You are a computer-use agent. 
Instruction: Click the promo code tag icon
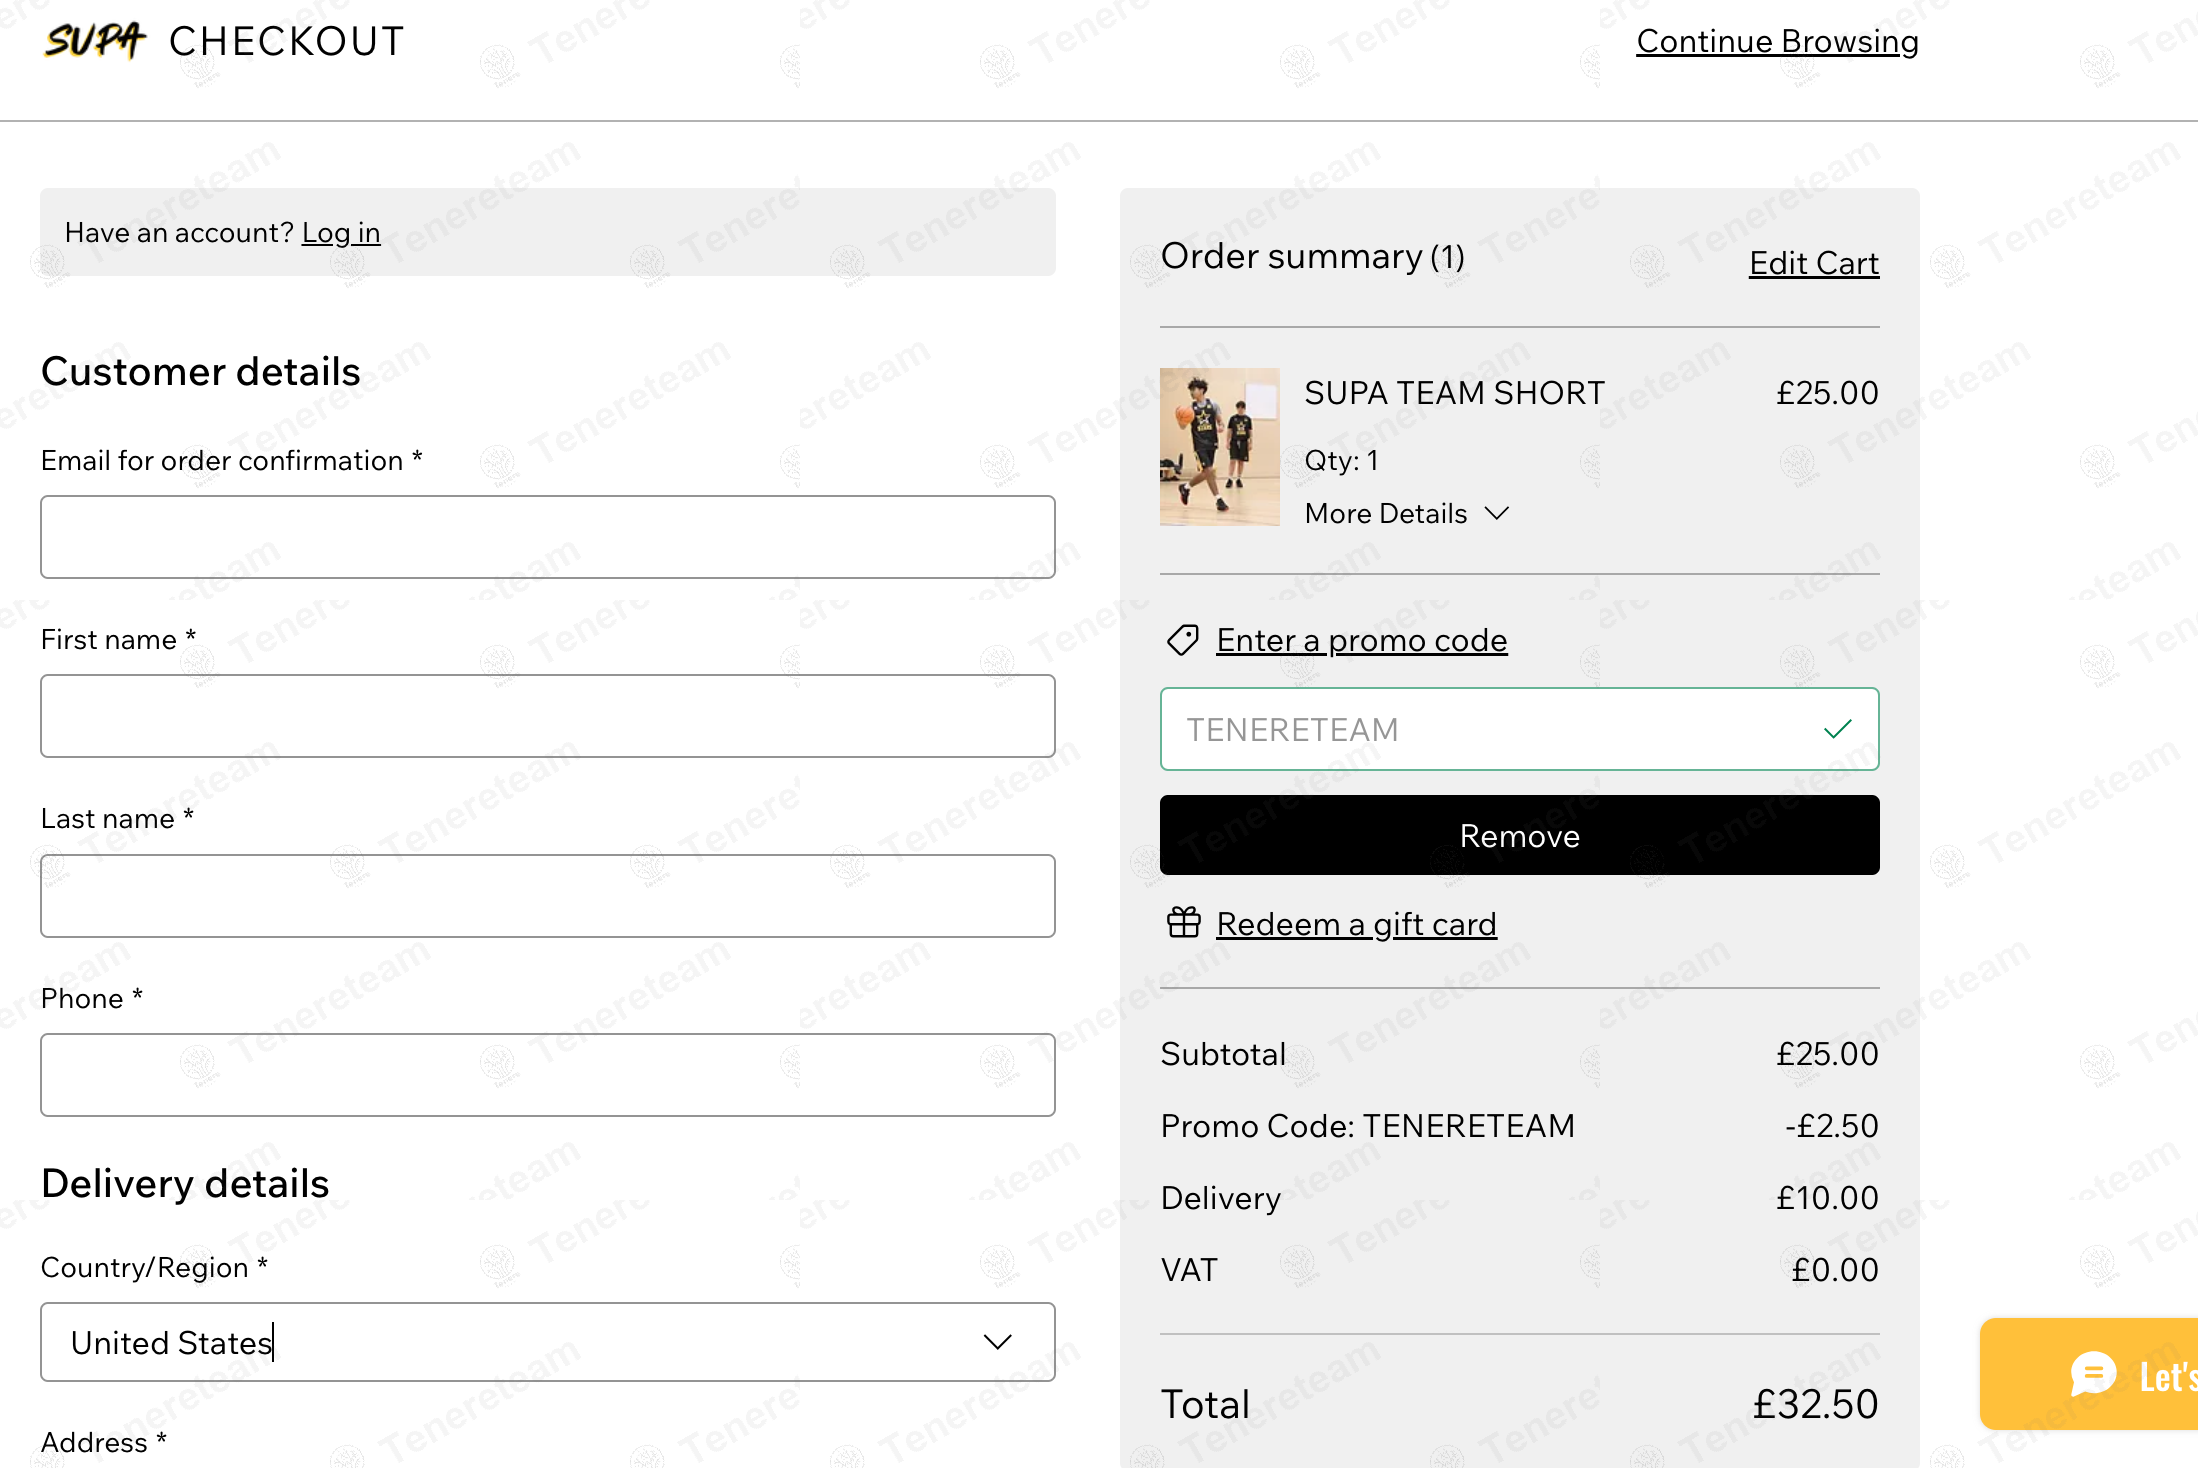(x=1183, y=640)
